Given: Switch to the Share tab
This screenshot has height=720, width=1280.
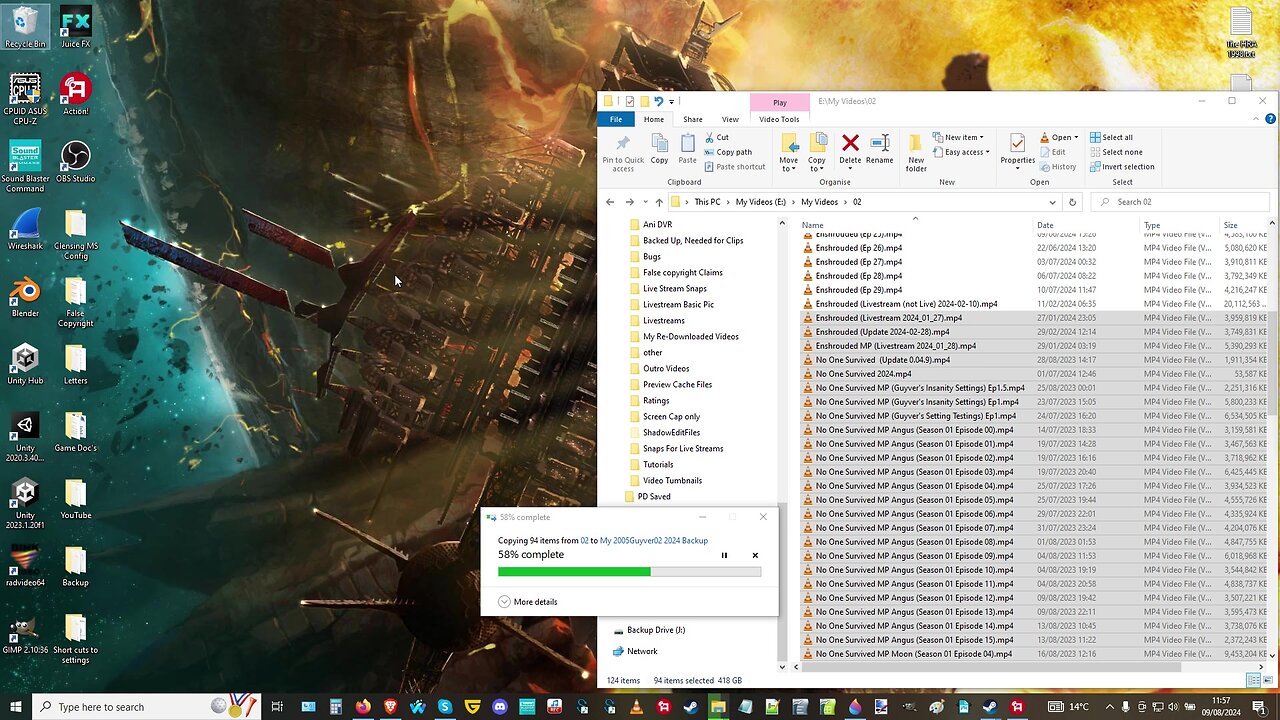Looking at the screenshot, I should (x=692, y=119).
